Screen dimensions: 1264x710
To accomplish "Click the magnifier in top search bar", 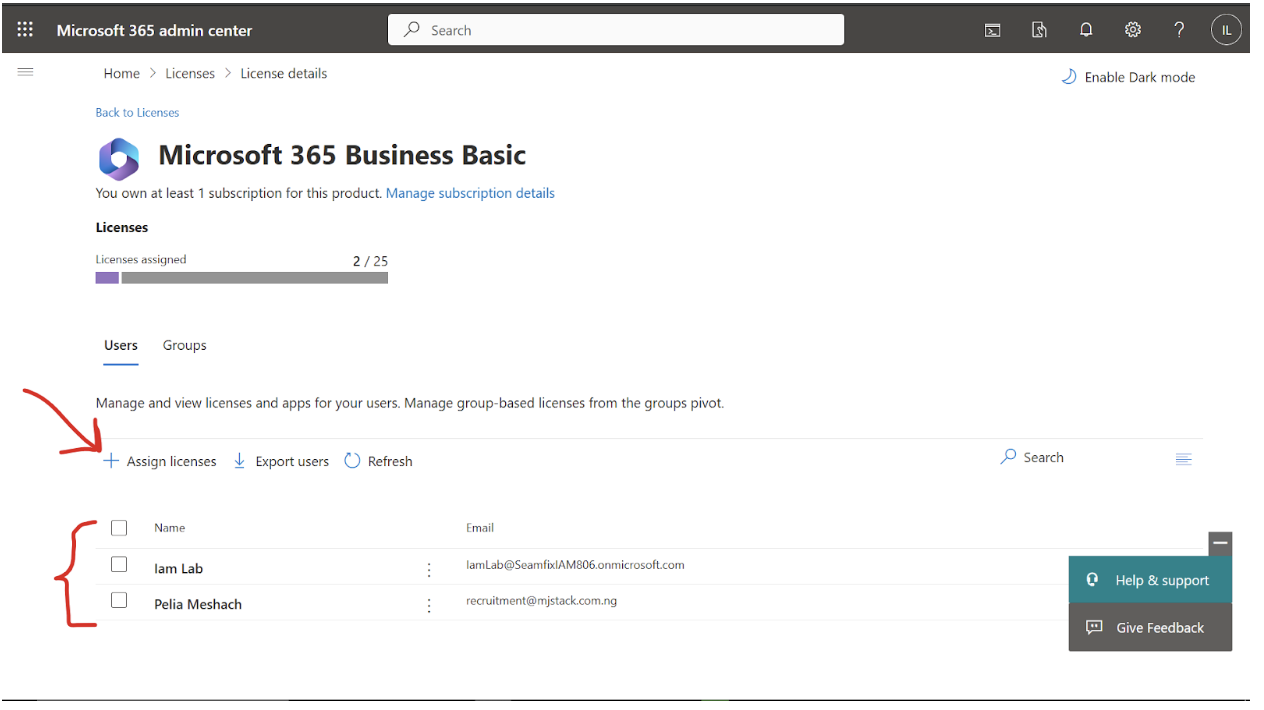I will tap(411, 30).
